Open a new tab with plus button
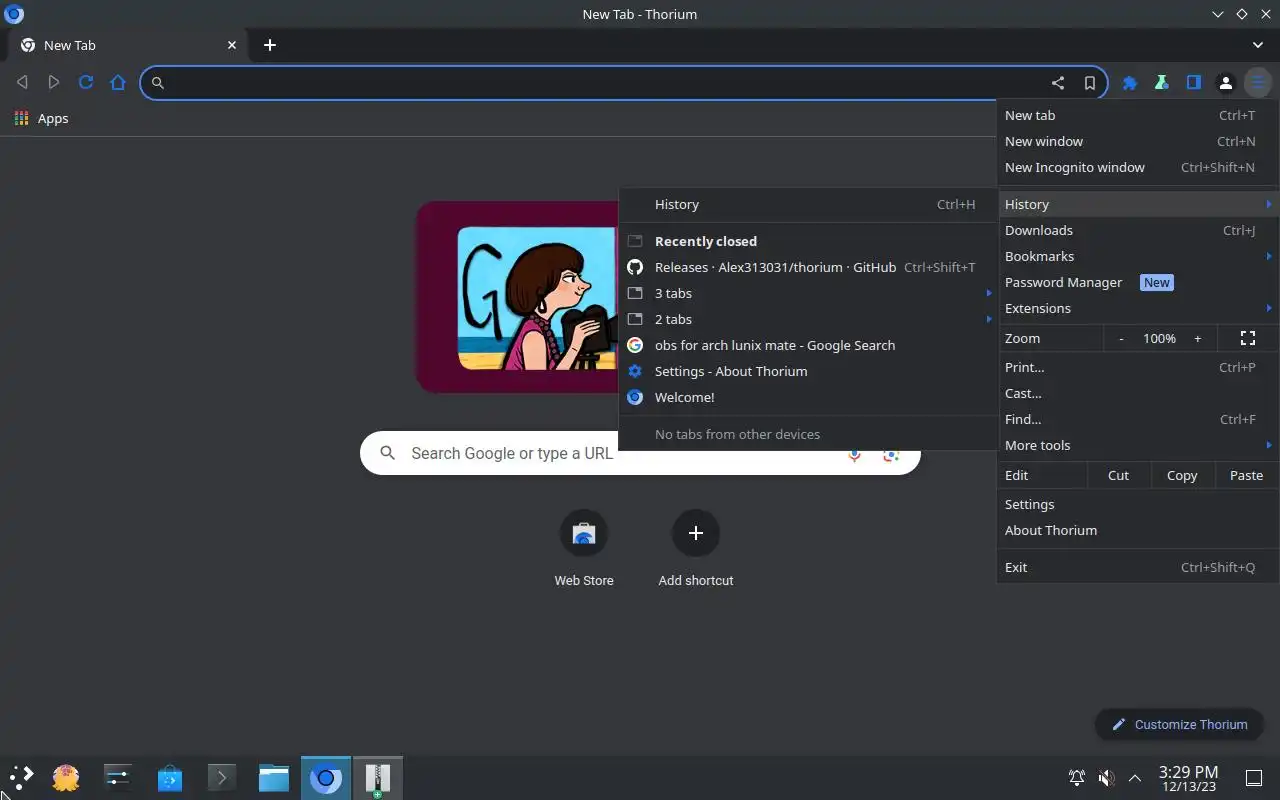Image resolution: width=1280 pixels, height=800 pixels. pos(270,45)
